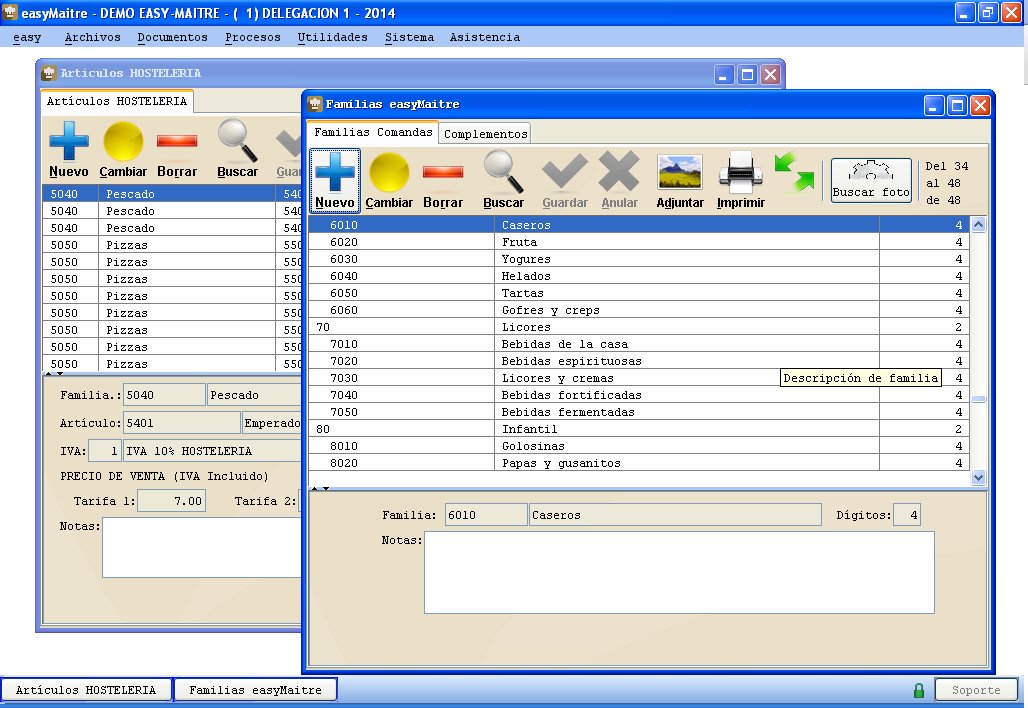Viewport: 1028px width, 708px height.
Task: Click the green arrows exchange icon
Action: coord(794,172)
